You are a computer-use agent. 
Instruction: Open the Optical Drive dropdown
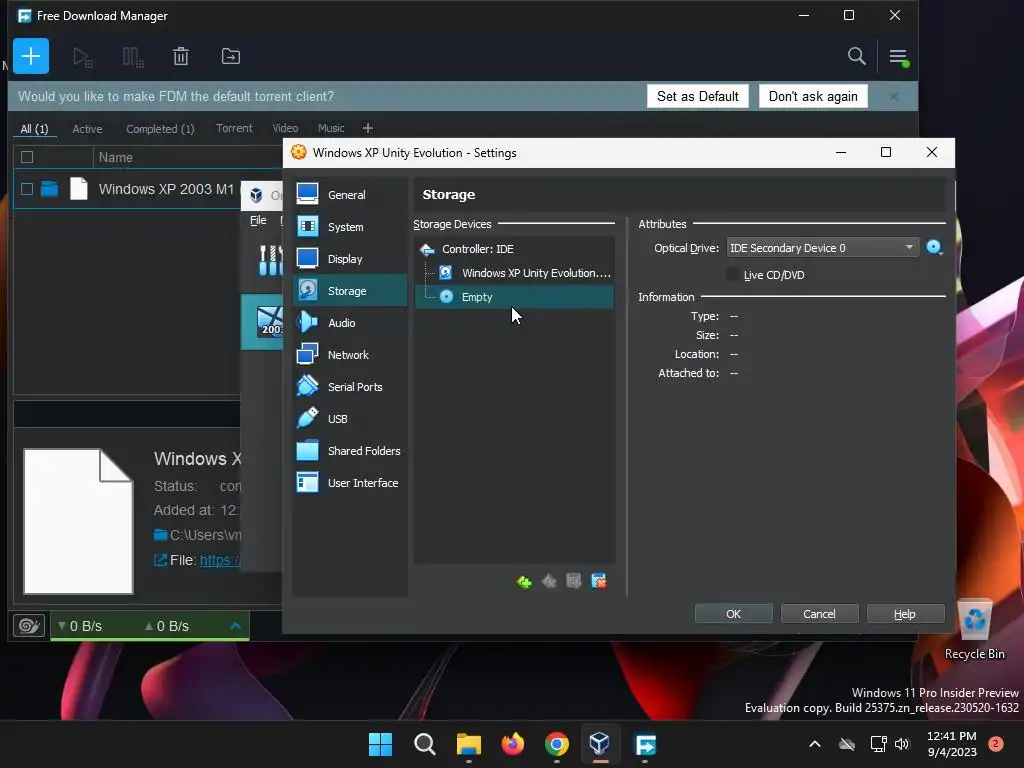822,248
